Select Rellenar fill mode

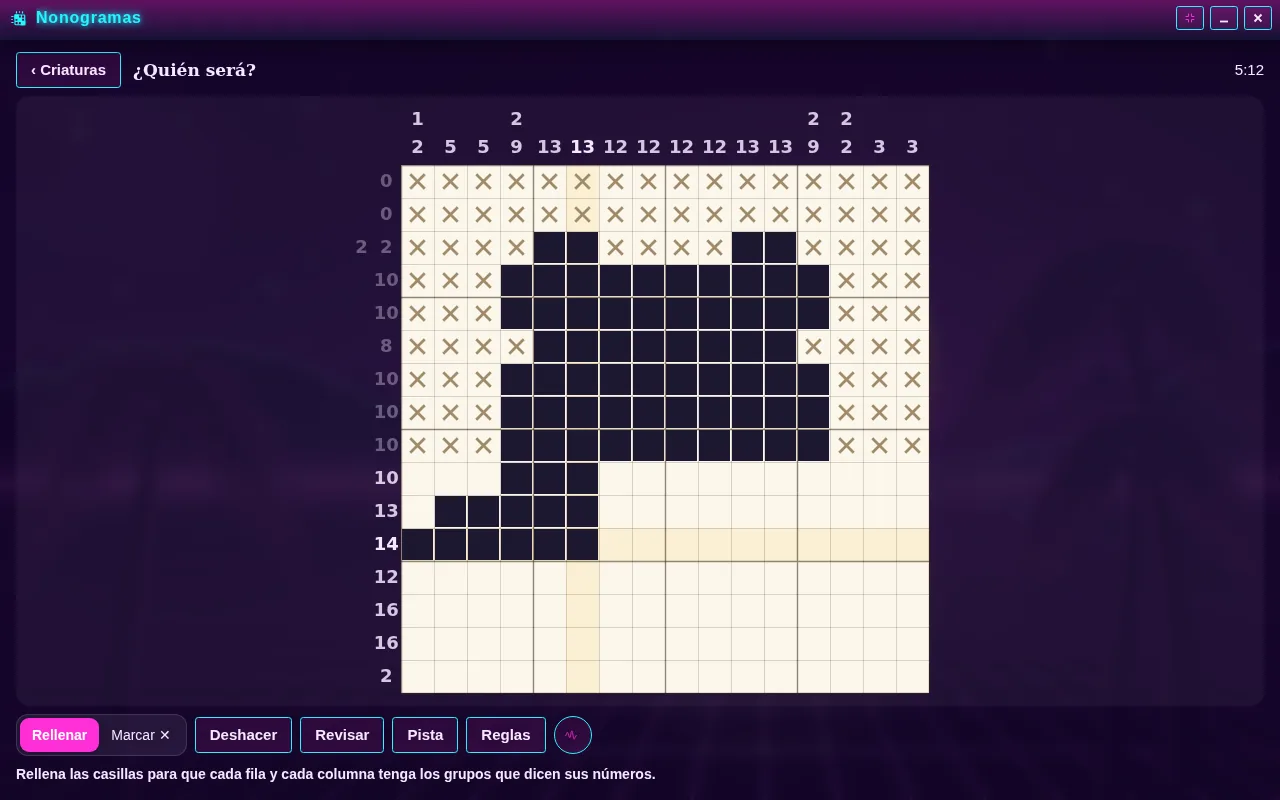click(x=59, y=735)
